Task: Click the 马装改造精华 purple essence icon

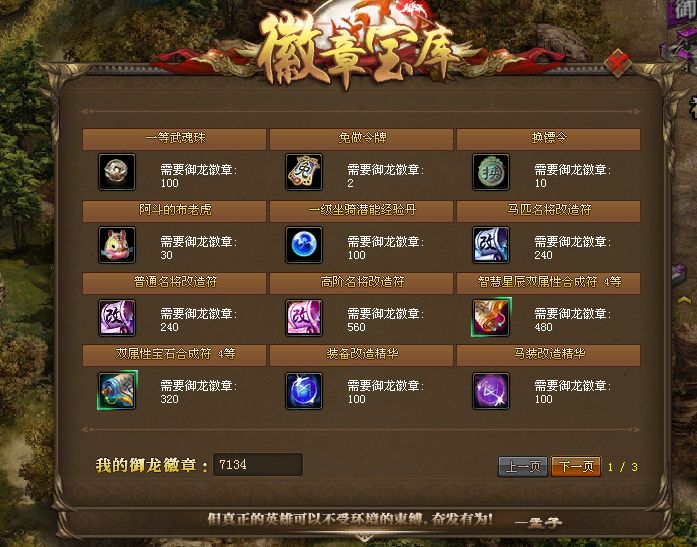Action: click(491, 391)
